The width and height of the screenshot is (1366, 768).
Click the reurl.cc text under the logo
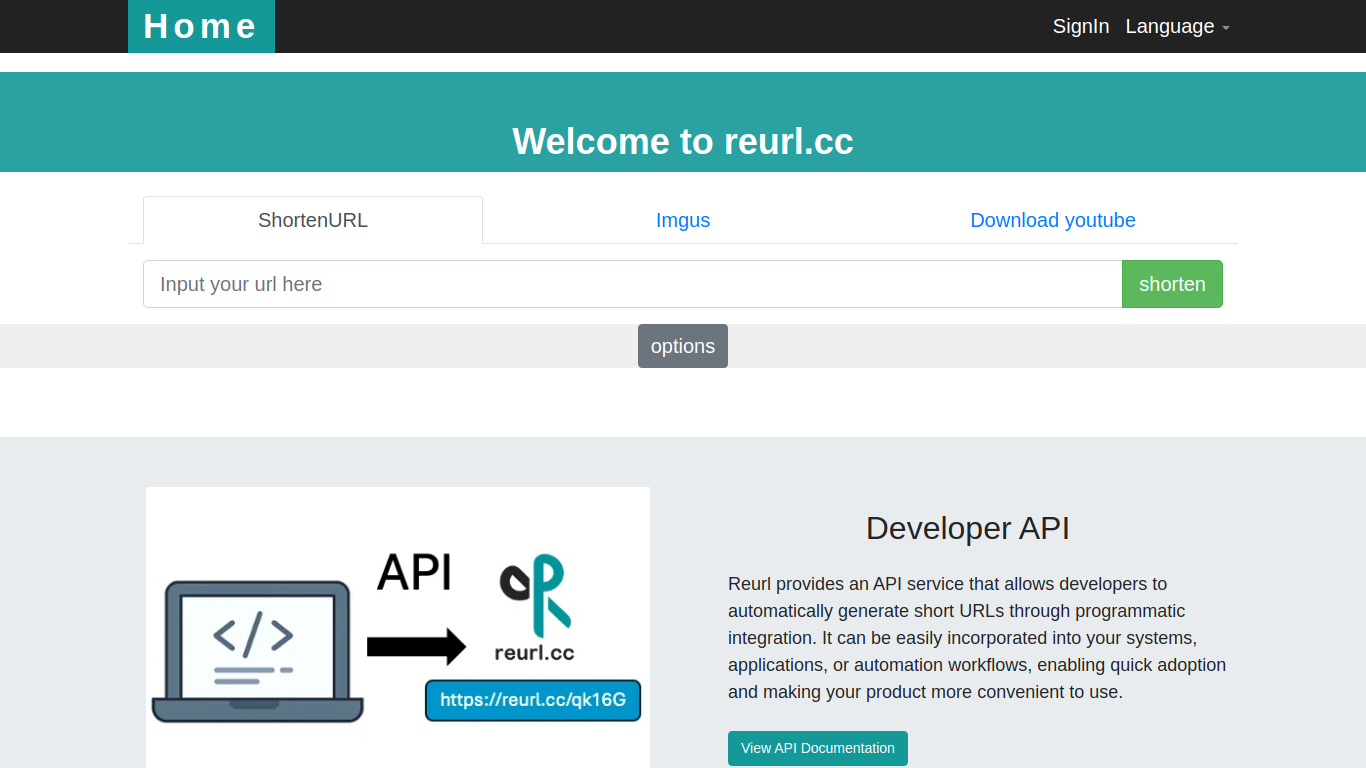[x=535, y=653]
